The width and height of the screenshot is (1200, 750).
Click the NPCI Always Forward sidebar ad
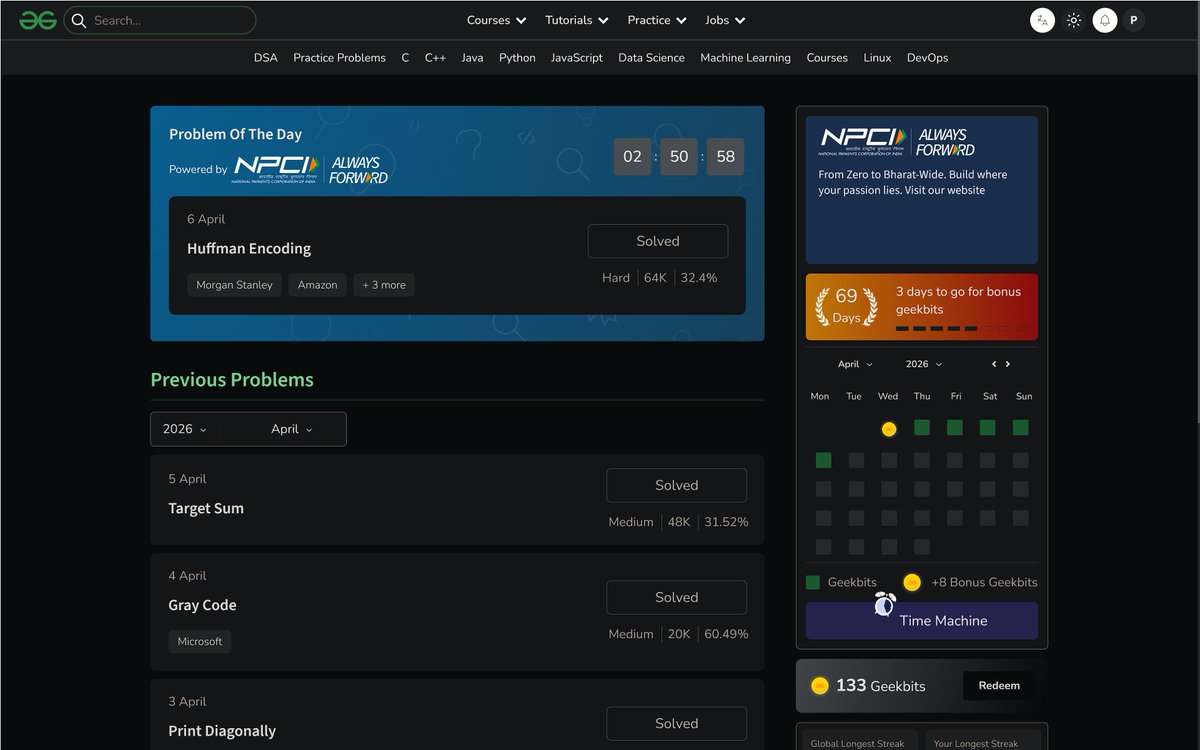tap(922, 190)
